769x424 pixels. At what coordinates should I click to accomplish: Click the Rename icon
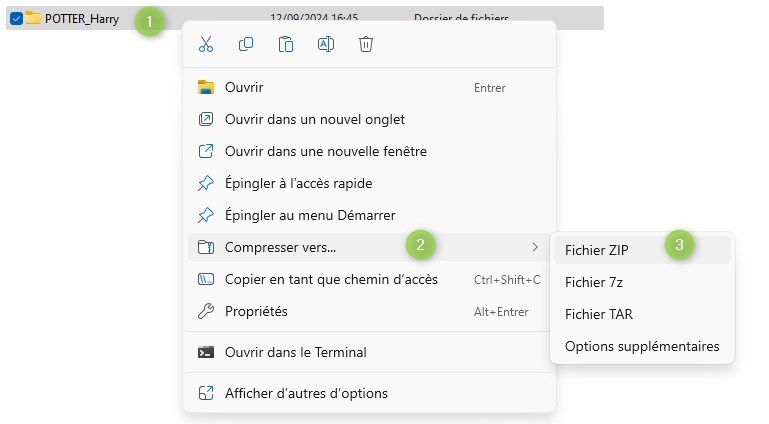coord(326,44)
